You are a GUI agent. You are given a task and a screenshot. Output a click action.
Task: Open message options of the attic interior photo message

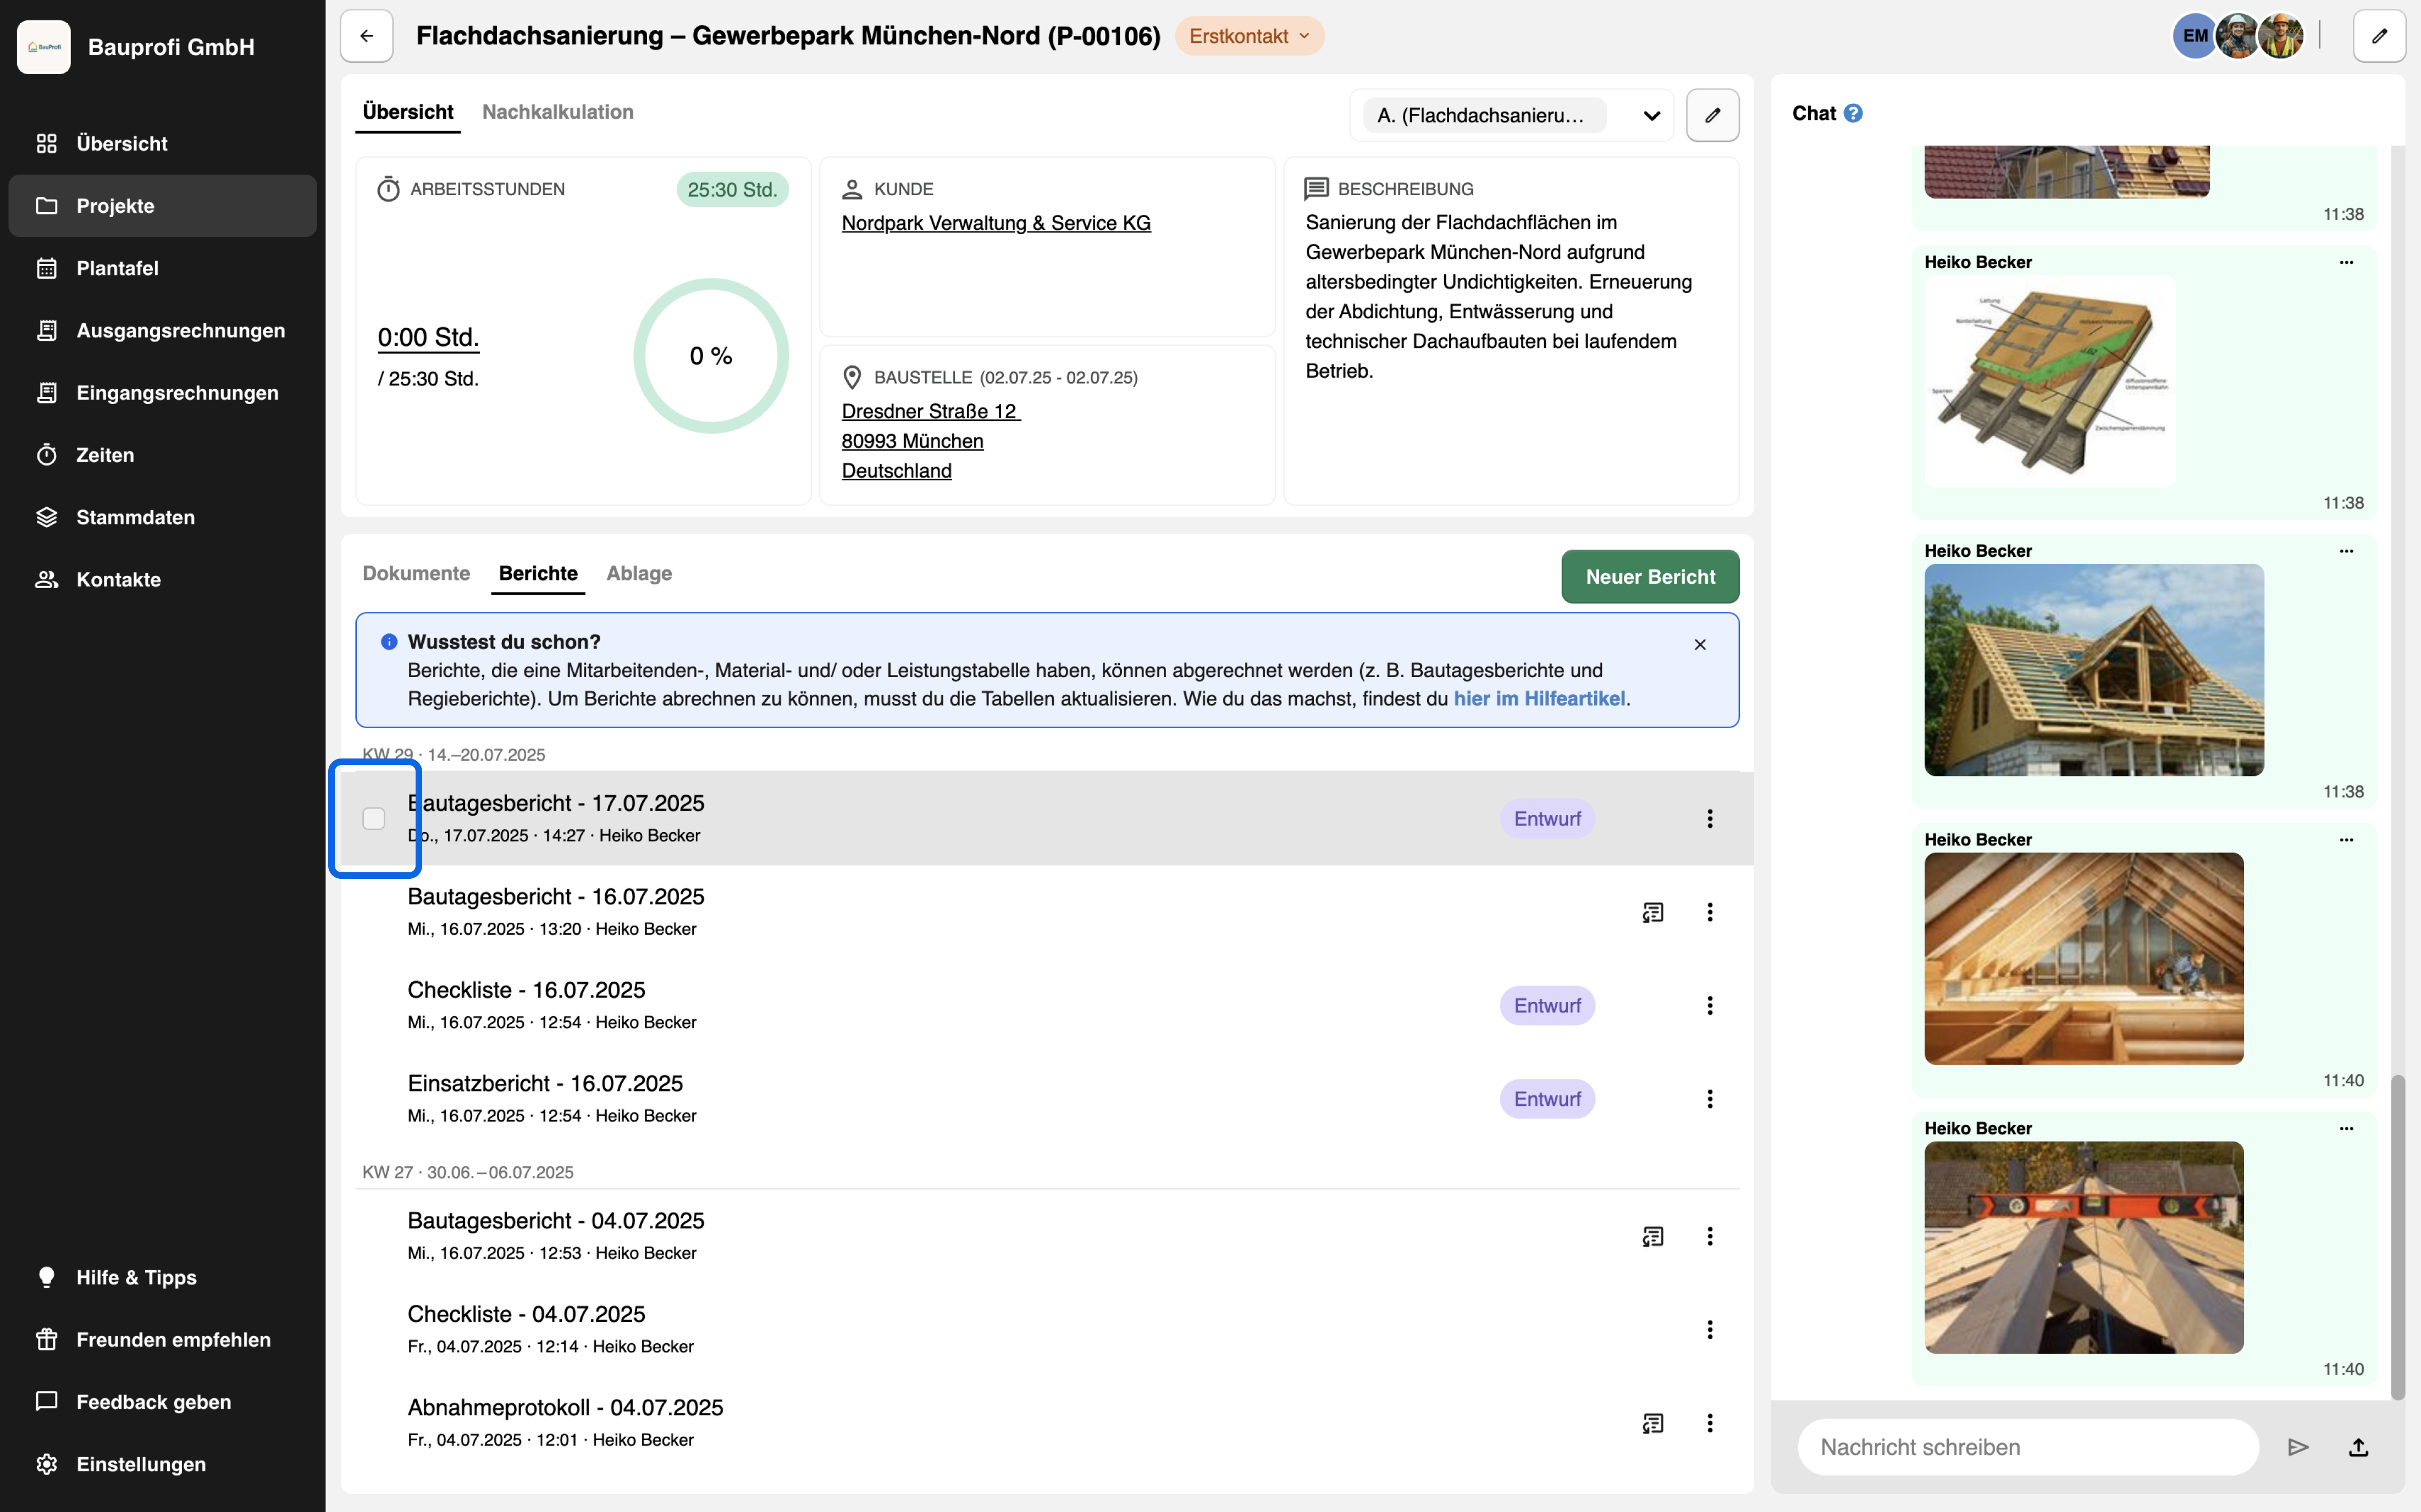click(x=2346, y=840)
